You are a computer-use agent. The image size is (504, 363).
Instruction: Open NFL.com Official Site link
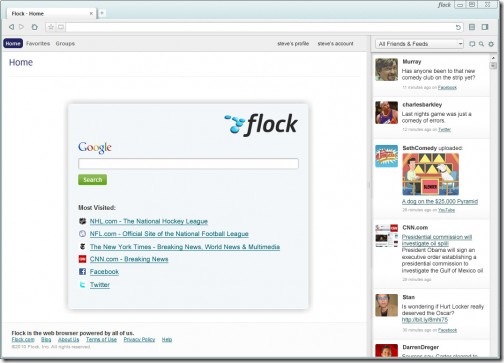point(169,234)
